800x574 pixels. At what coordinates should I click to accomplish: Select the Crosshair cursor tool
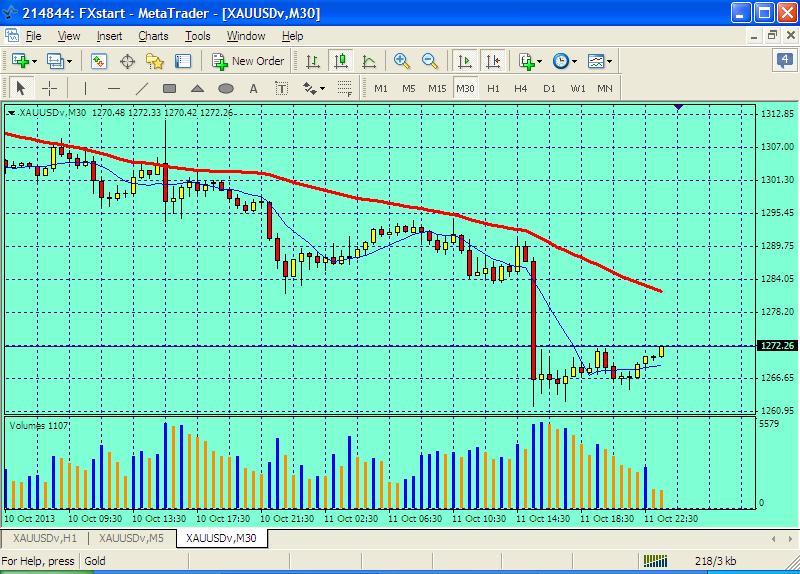pyautogui.click(x=49, y=88)
